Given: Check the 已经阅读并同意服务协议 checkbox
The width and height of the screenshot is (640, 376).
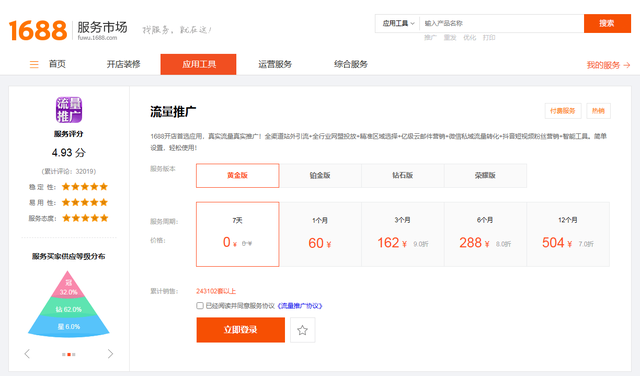Looking at the screenshot, I should [x=200, y=305].
